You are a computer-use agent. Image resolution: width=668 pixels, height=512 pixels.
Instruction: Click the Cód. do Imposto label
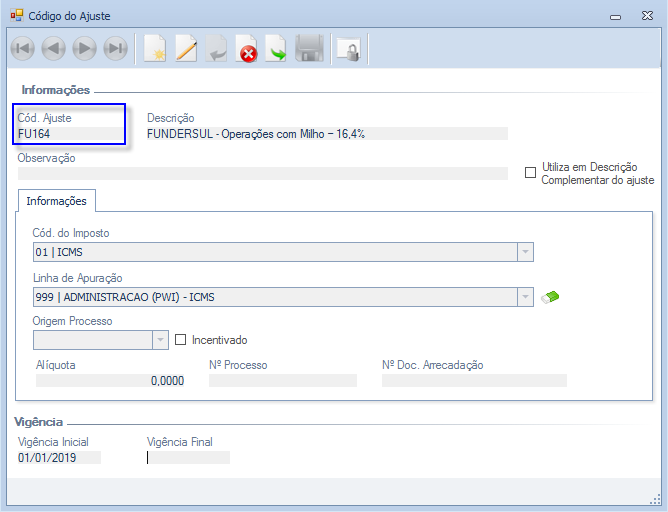click(x=71, y=233)
